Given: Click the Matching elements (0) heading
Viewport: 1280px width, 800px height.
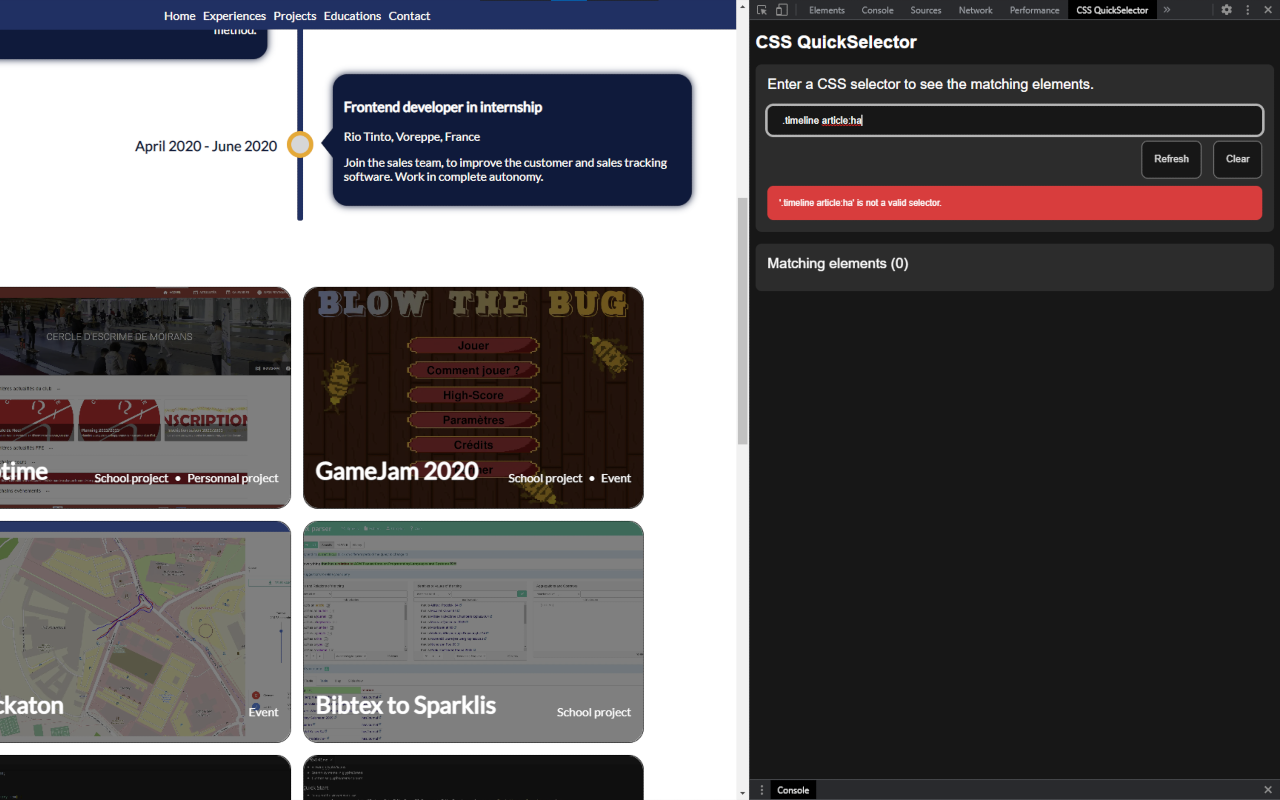Looking at the screenshot, I should pos(838,264).
